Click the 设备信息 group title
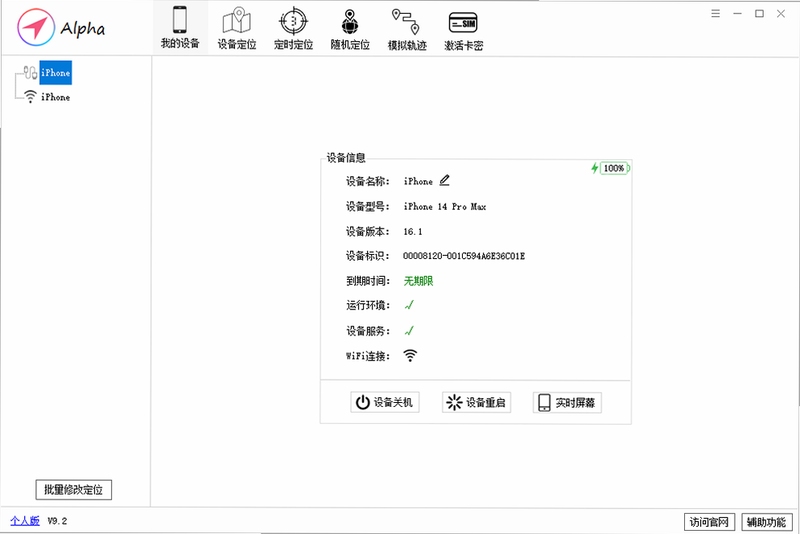 point(346,158)
